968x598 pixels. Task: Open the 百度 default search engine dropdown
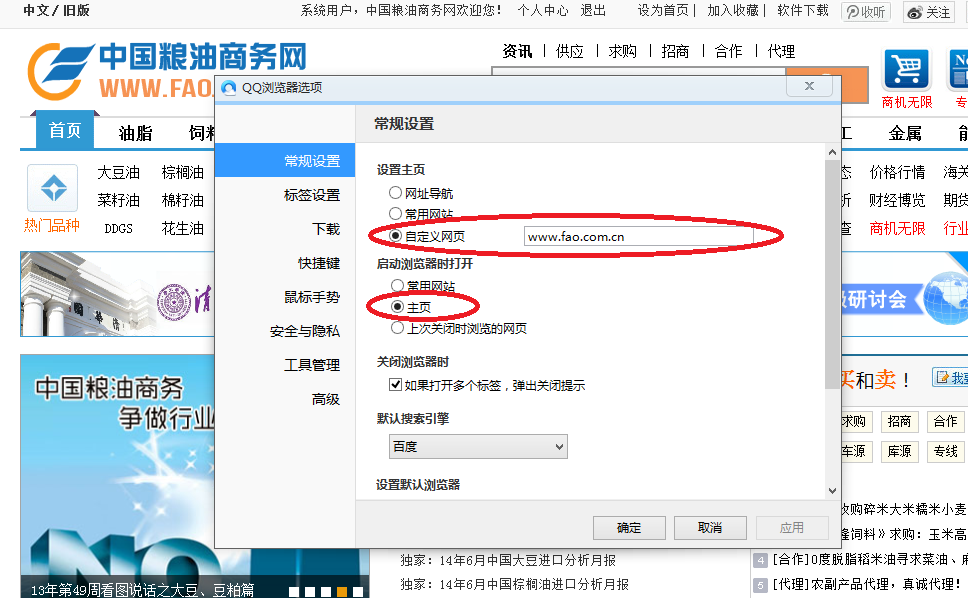[x=478, y=447]
